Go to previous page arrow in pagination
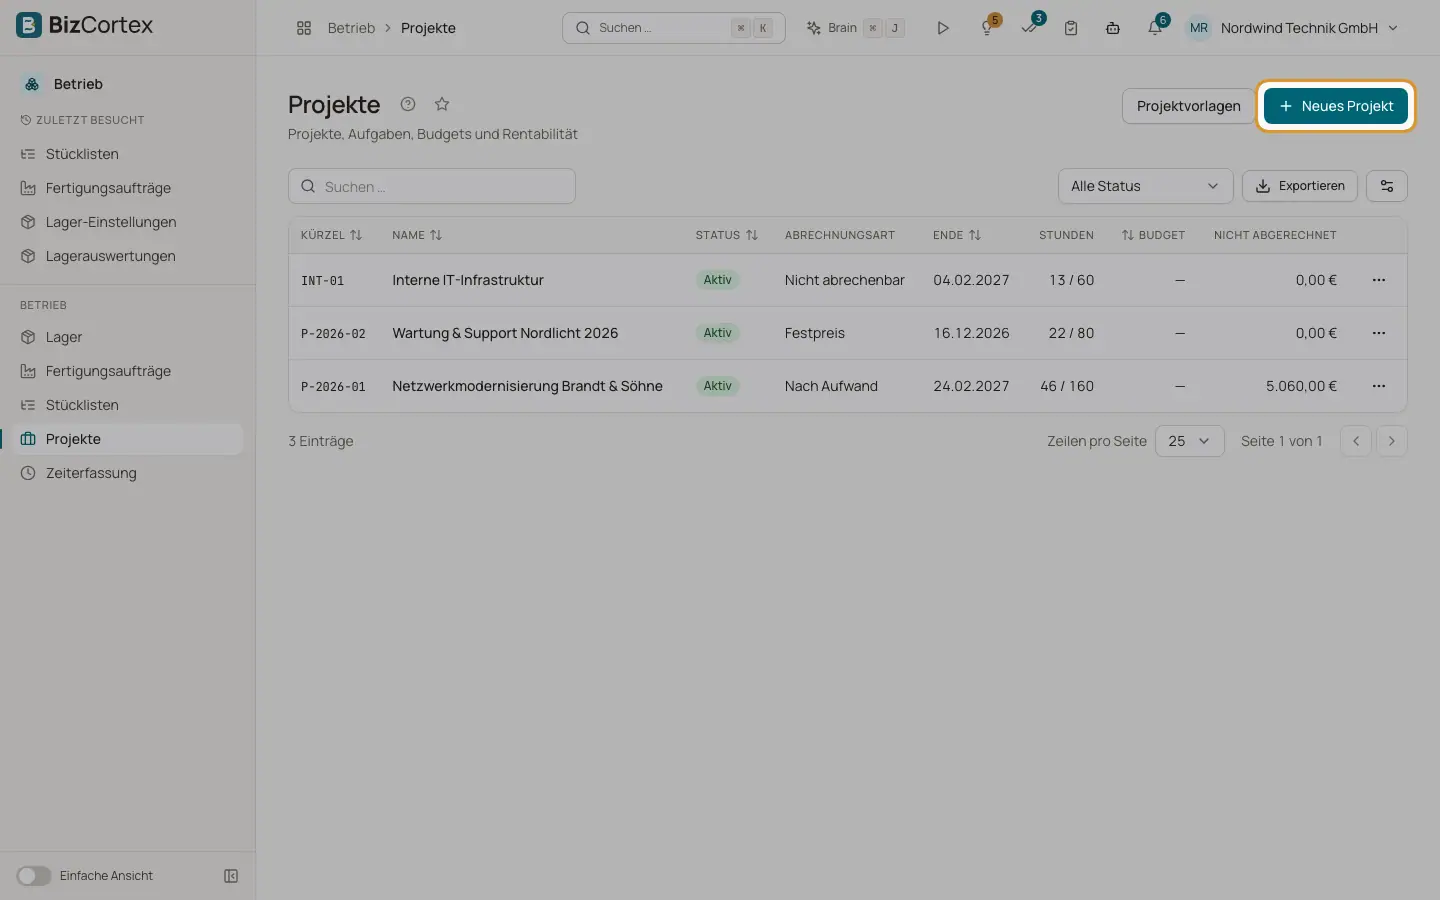 [x=1356, y=441]
